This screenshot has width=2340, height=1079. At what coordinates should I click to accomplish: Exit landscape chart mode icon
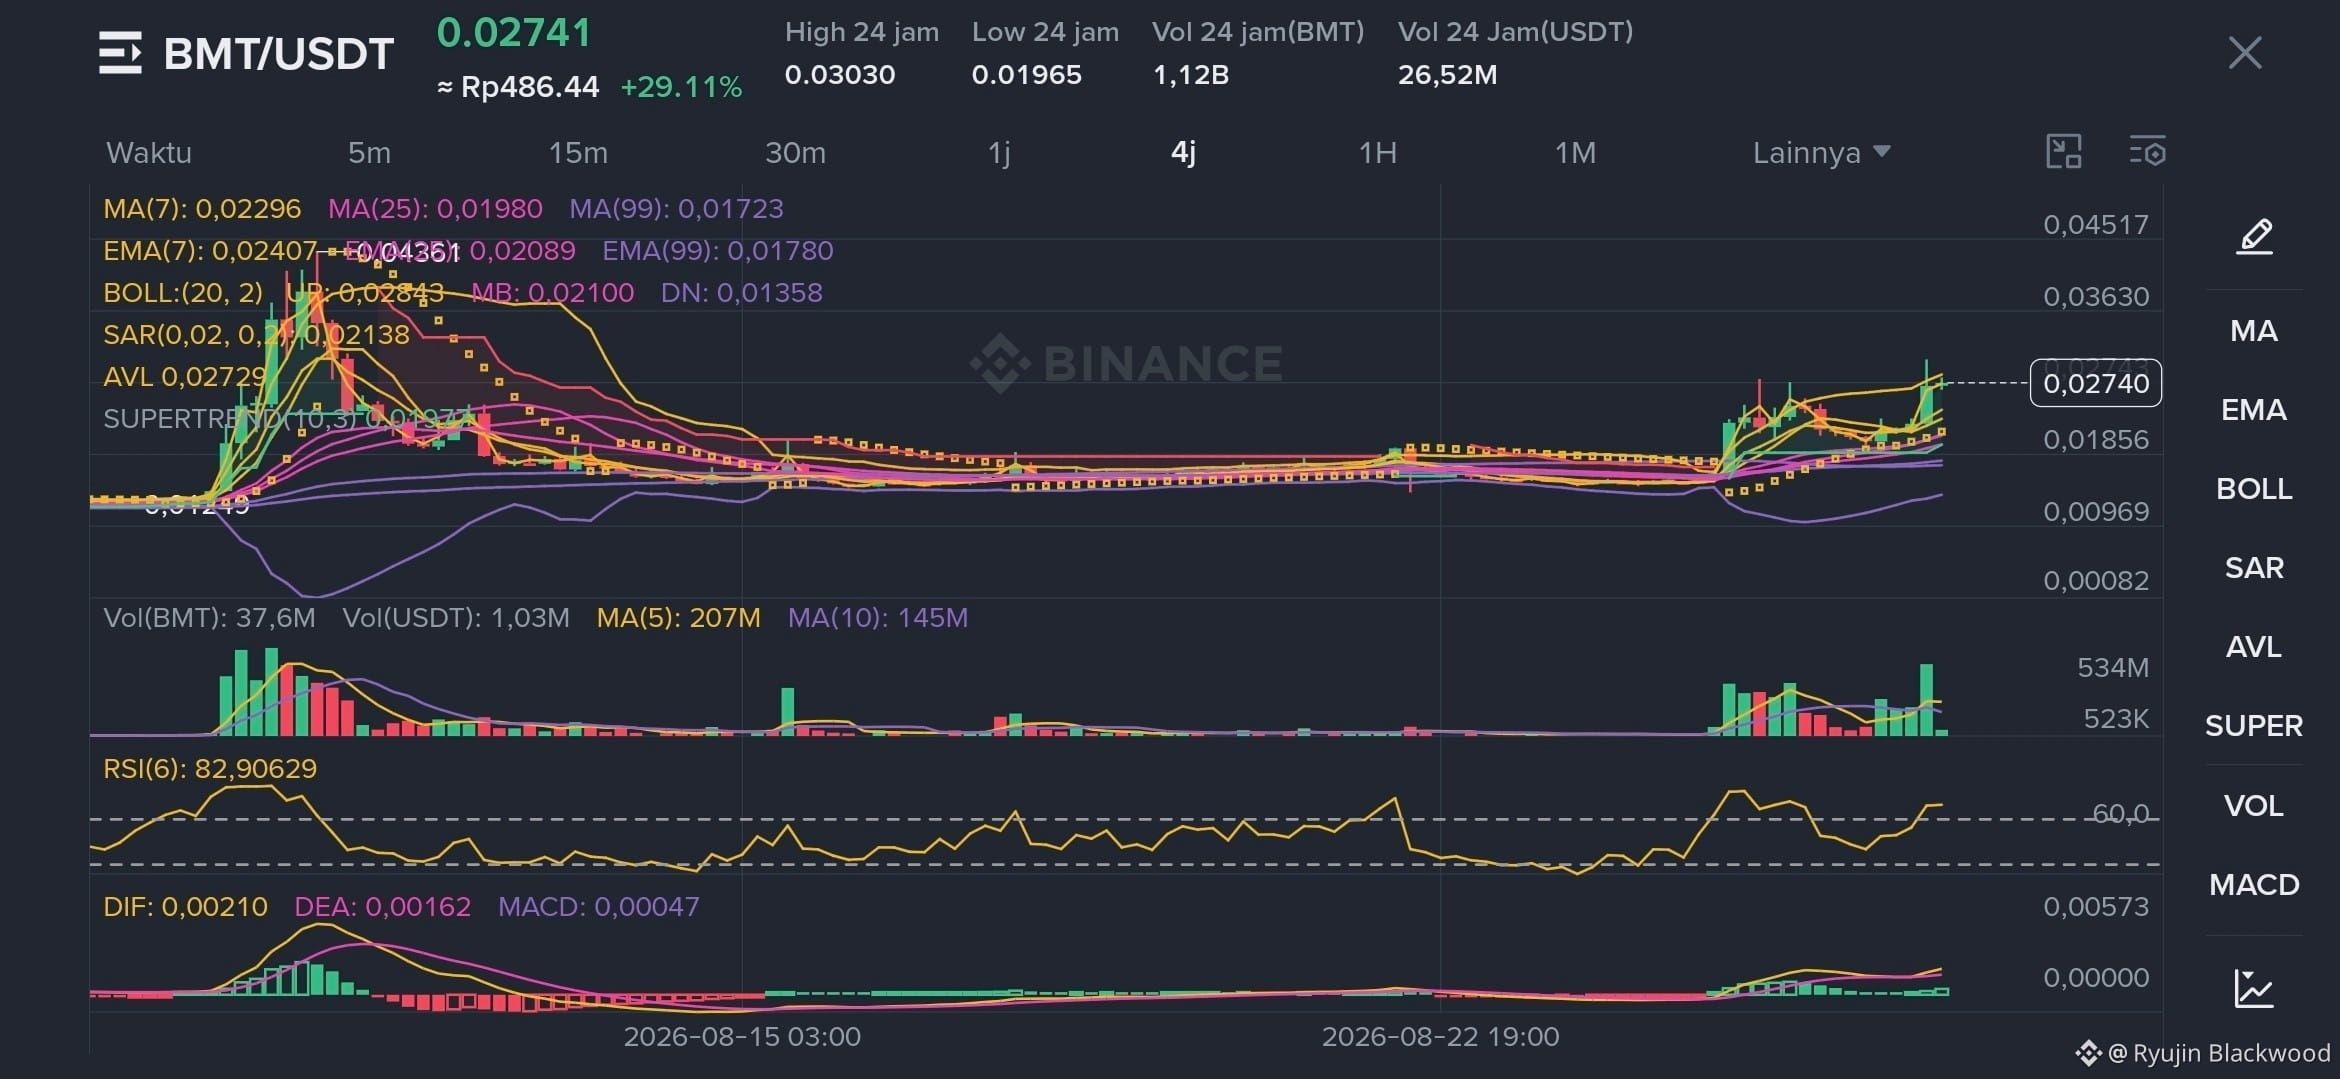(x=2063, y=152)
